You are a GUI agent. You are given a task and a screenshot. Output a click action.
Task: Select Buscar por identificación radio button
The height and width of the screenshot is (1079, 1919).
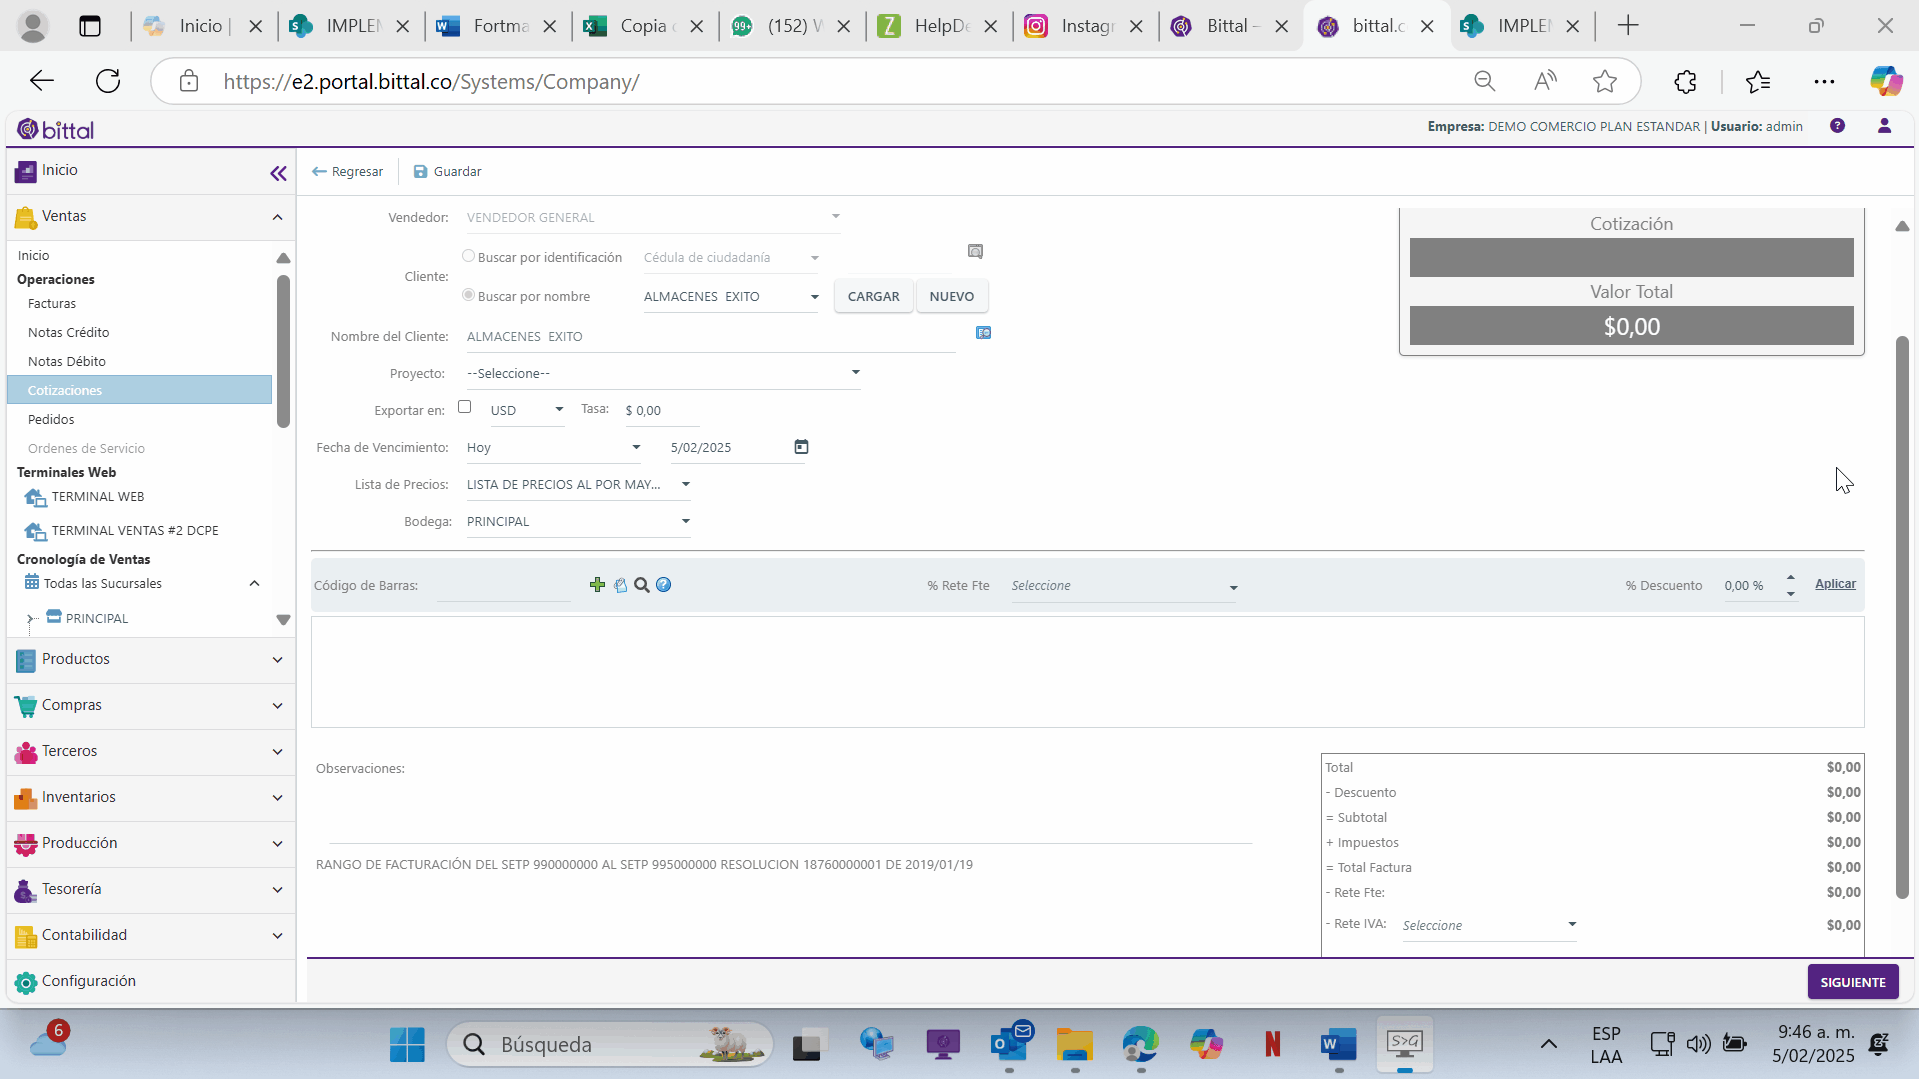point(468,256)
